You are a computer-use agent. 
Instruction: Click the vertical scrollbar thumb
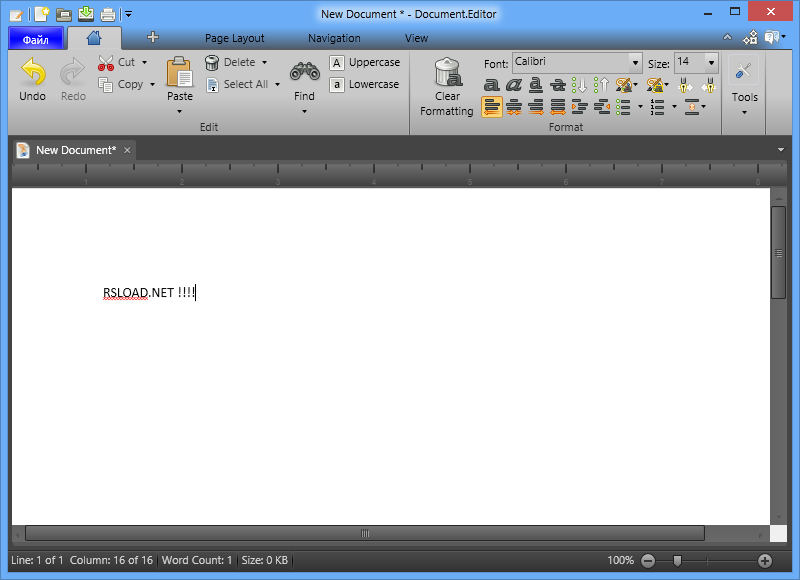(779, 253)
